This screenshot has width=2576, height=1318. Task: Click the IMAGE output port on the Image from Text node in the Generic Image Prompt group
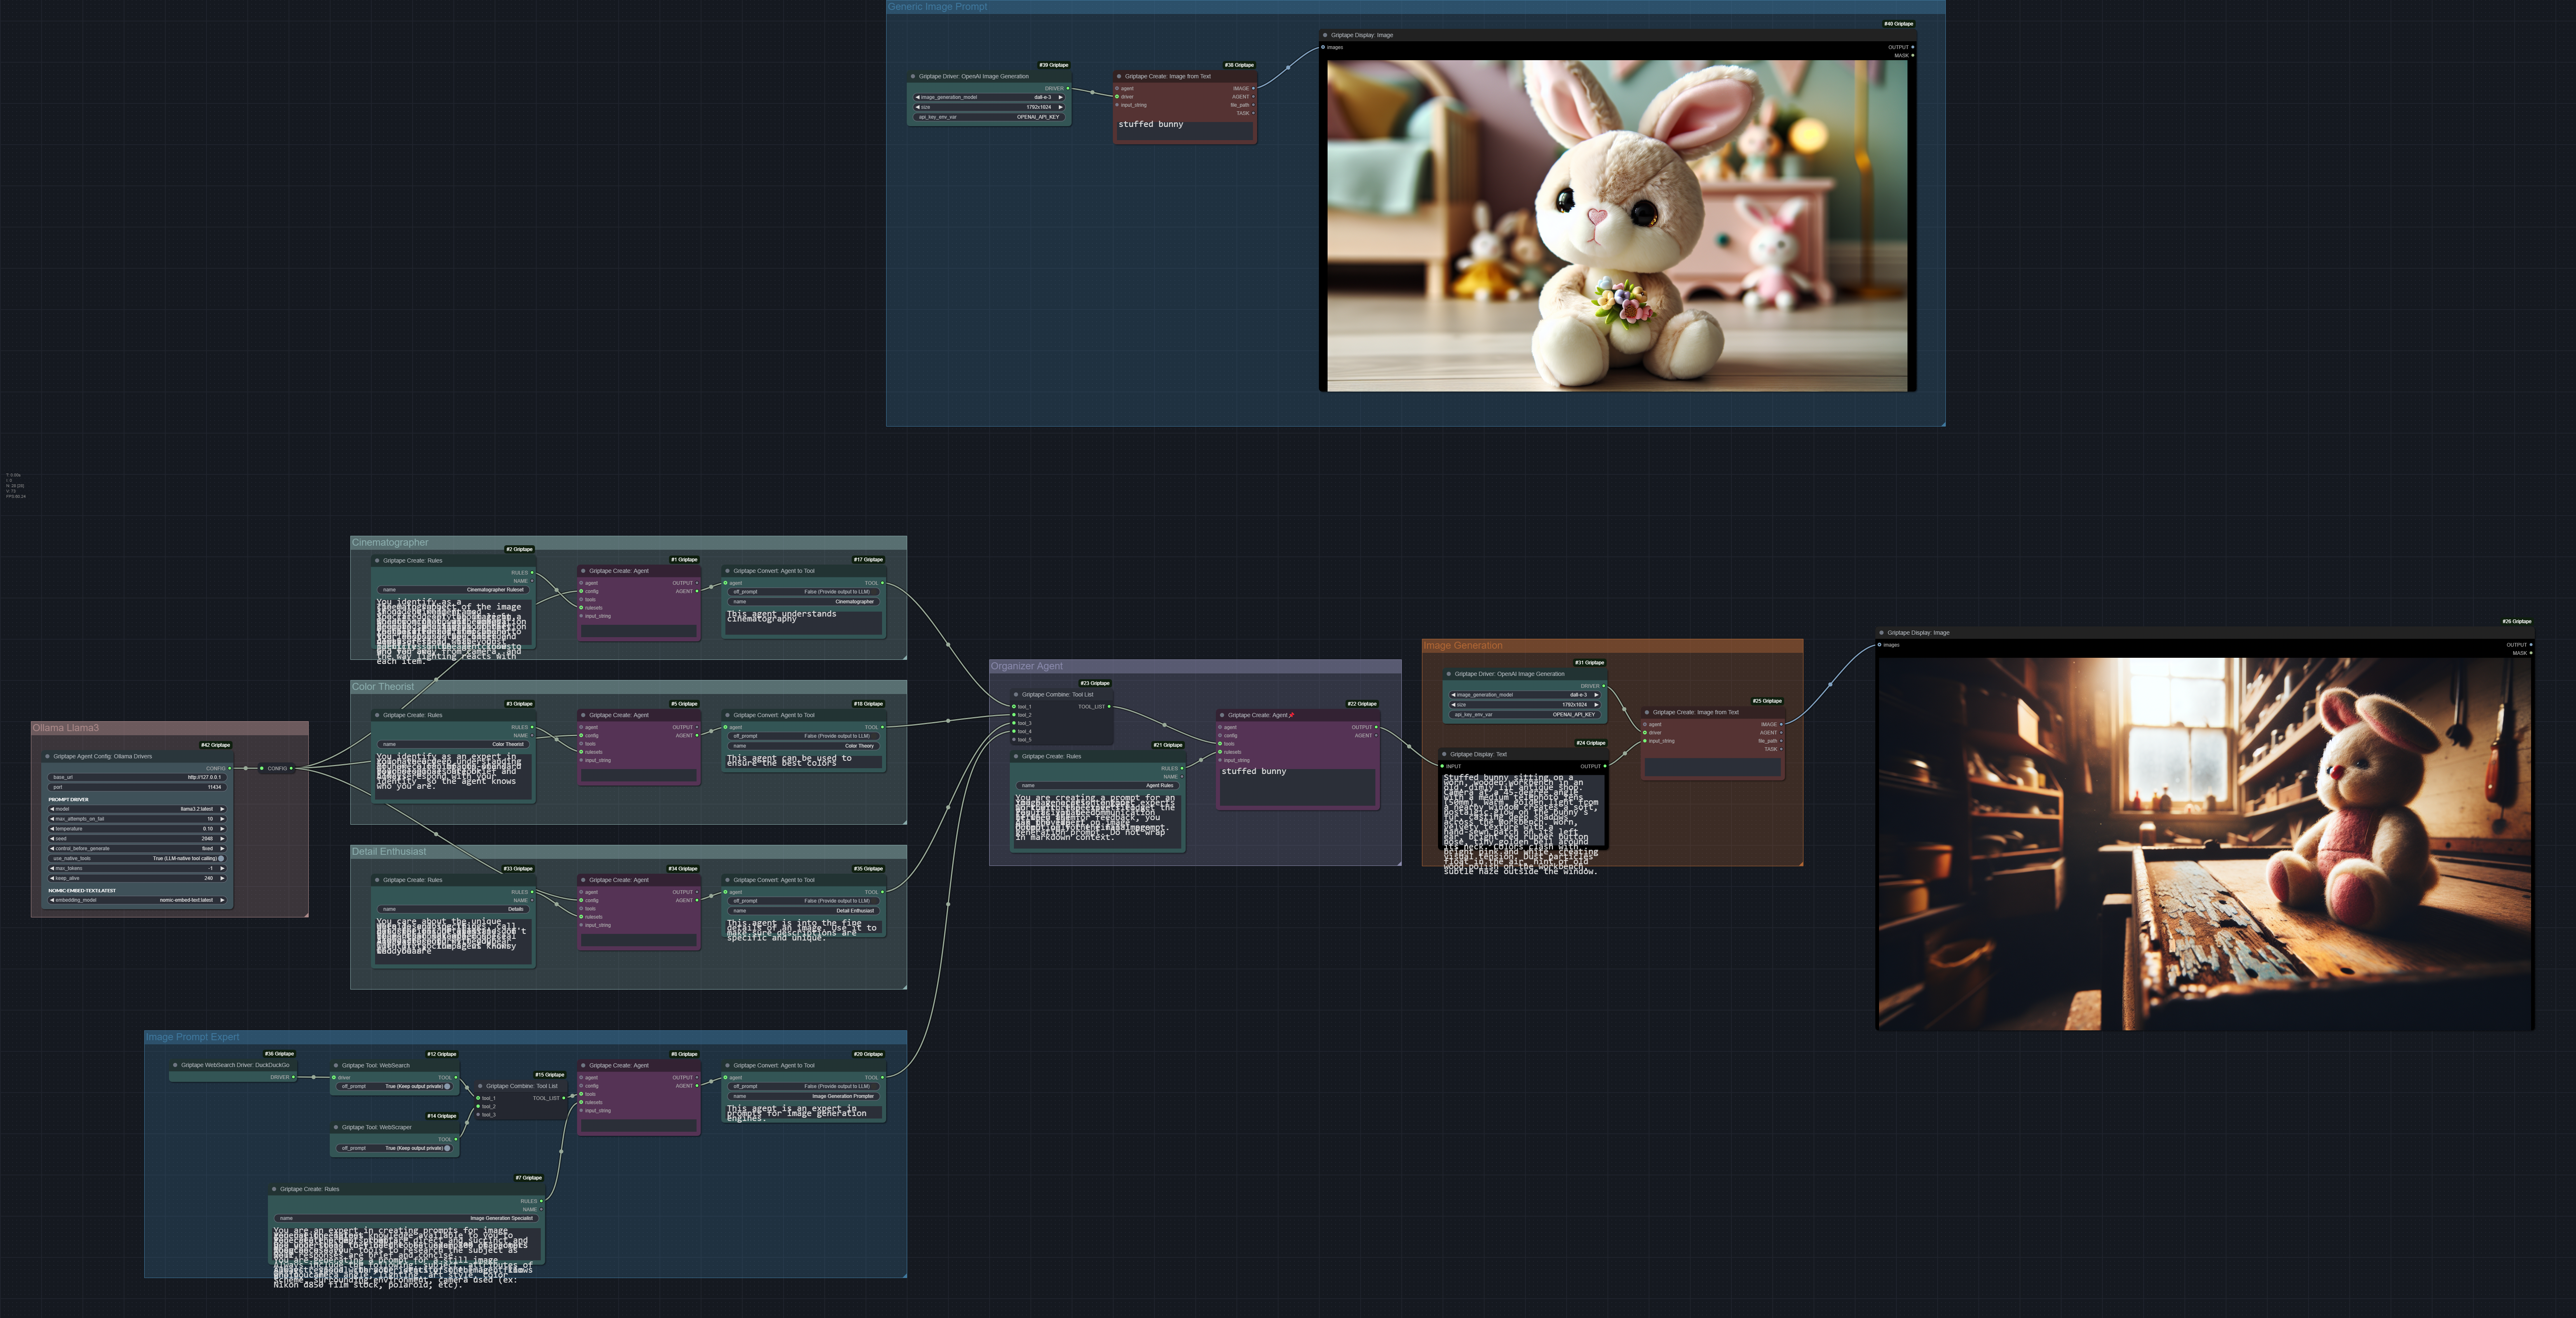(x=1253, y=88)
